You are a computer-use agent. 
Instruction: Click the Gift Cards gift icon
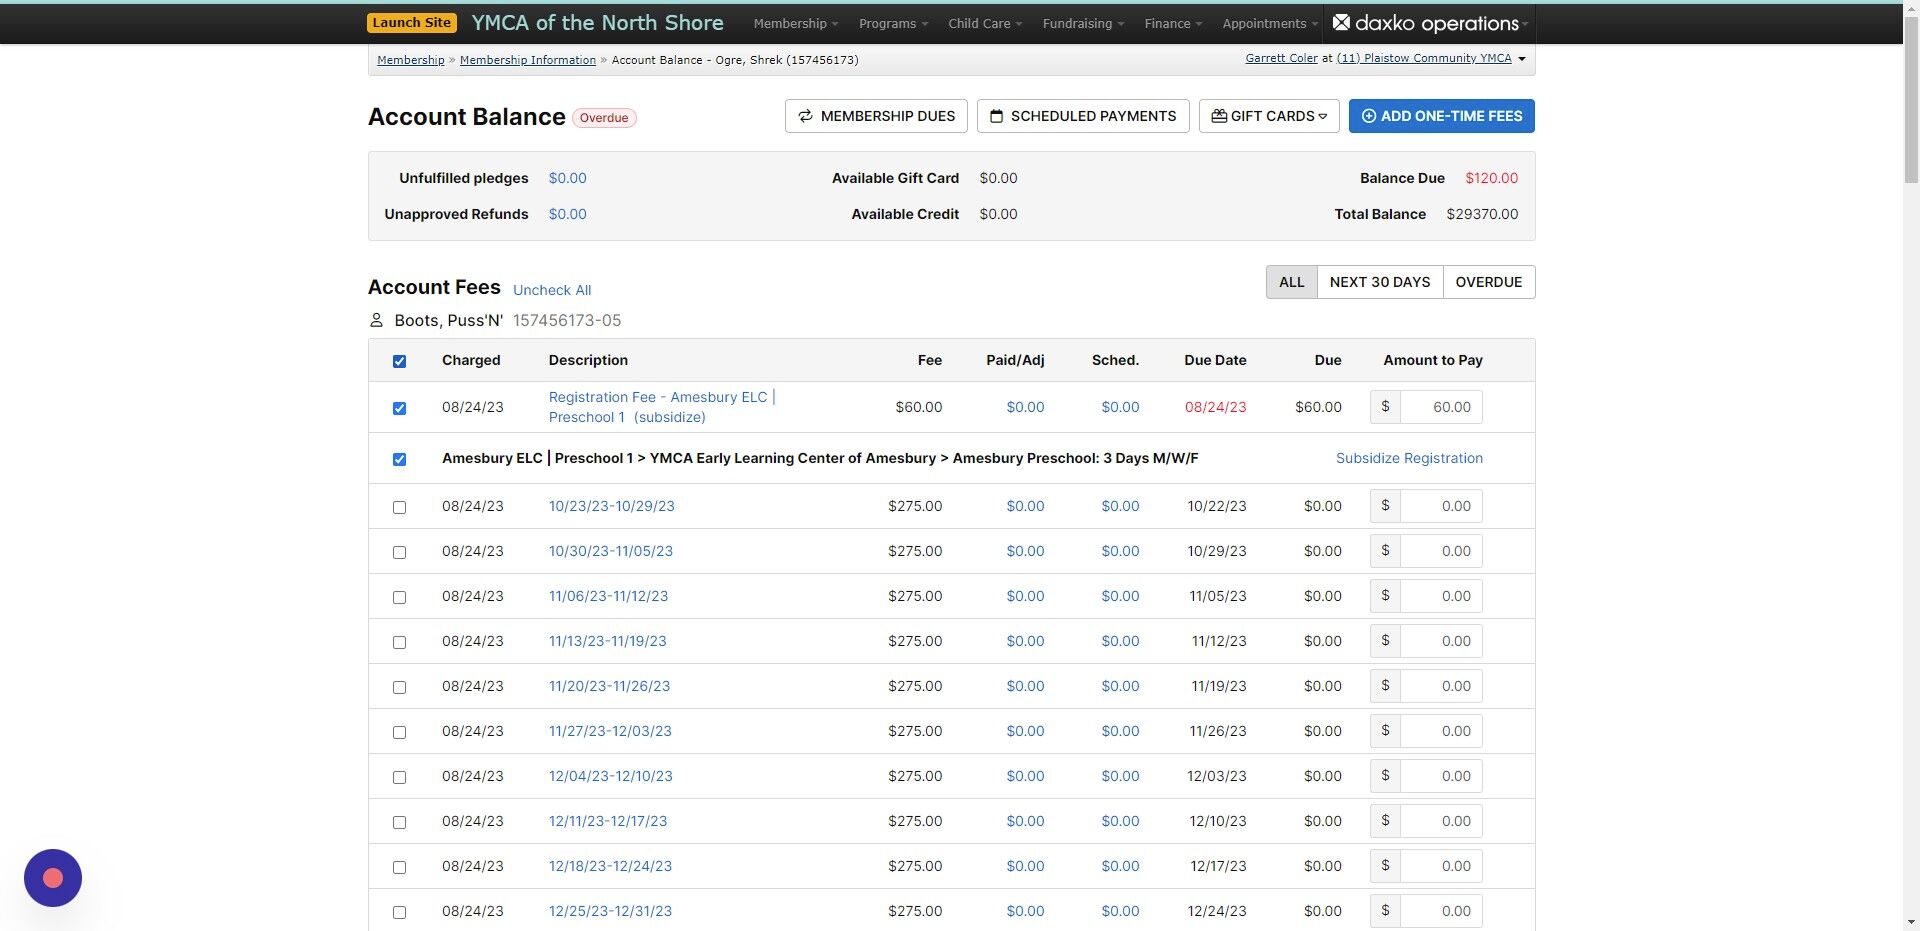coord(1219,116)
